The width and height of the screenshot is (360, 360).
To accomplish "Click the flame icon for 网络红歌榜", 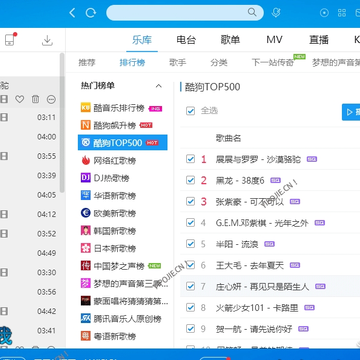I will pyautogui.click(x=86, y=160).
